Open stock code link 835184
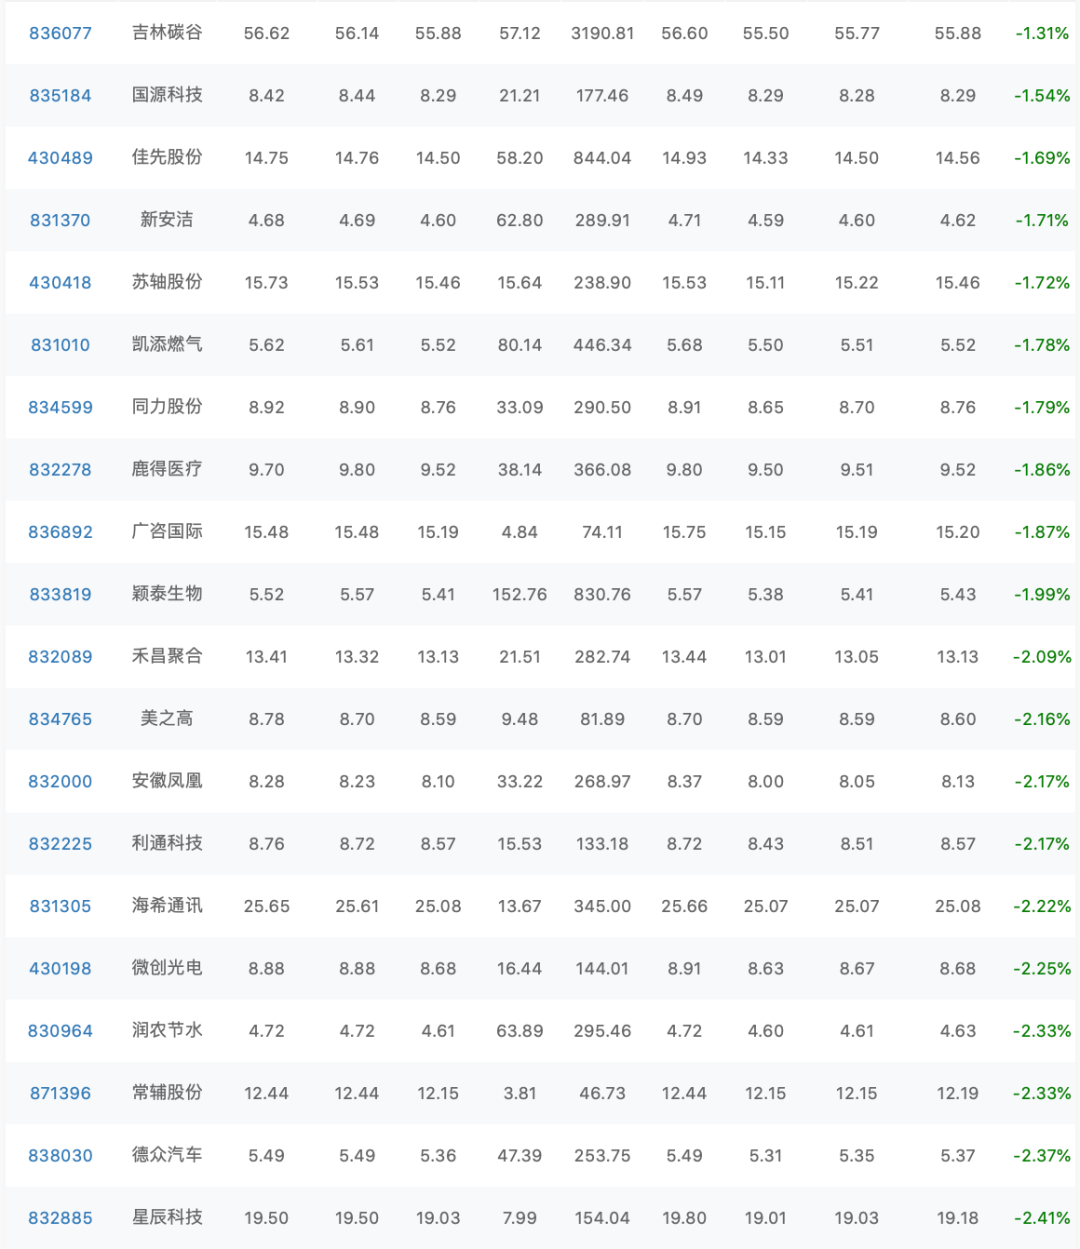 point(60,96)
